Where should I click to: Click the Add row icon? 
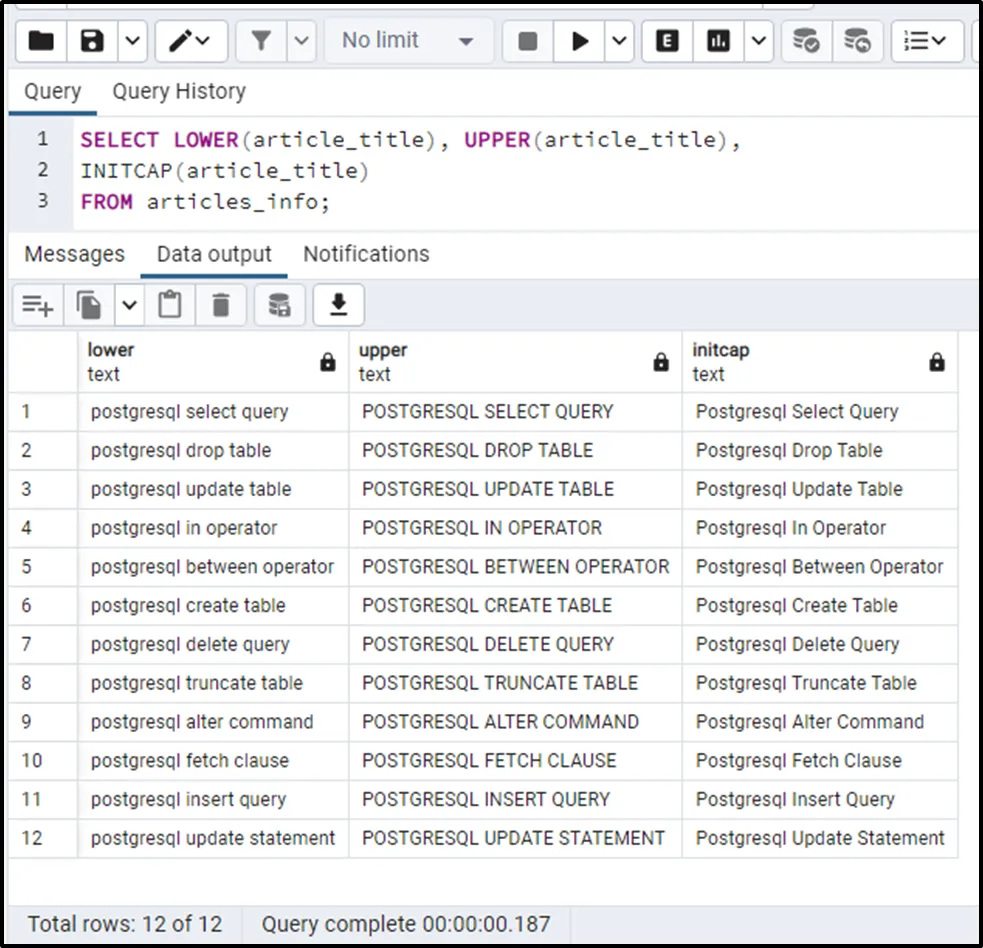pos(38,305)
